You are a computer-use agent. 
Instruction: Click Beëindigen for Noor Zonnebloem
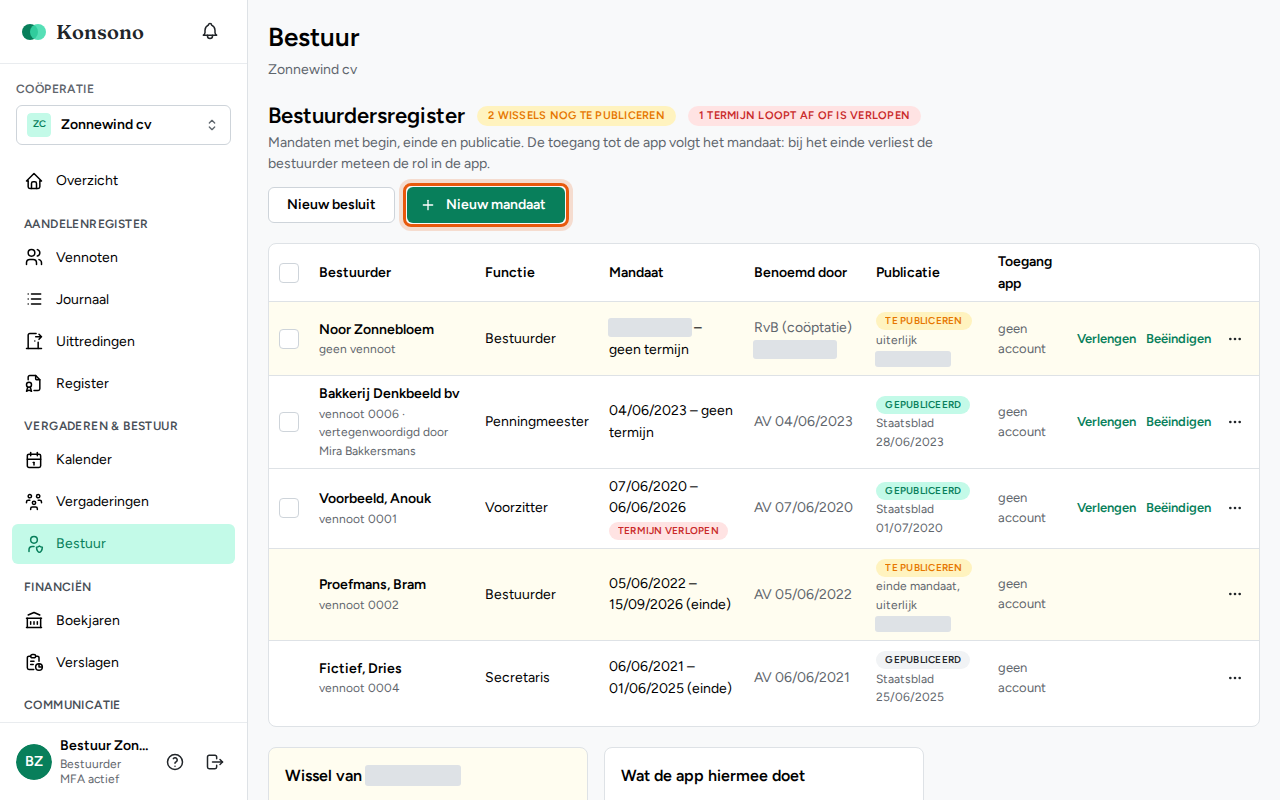click(1178, 339)
